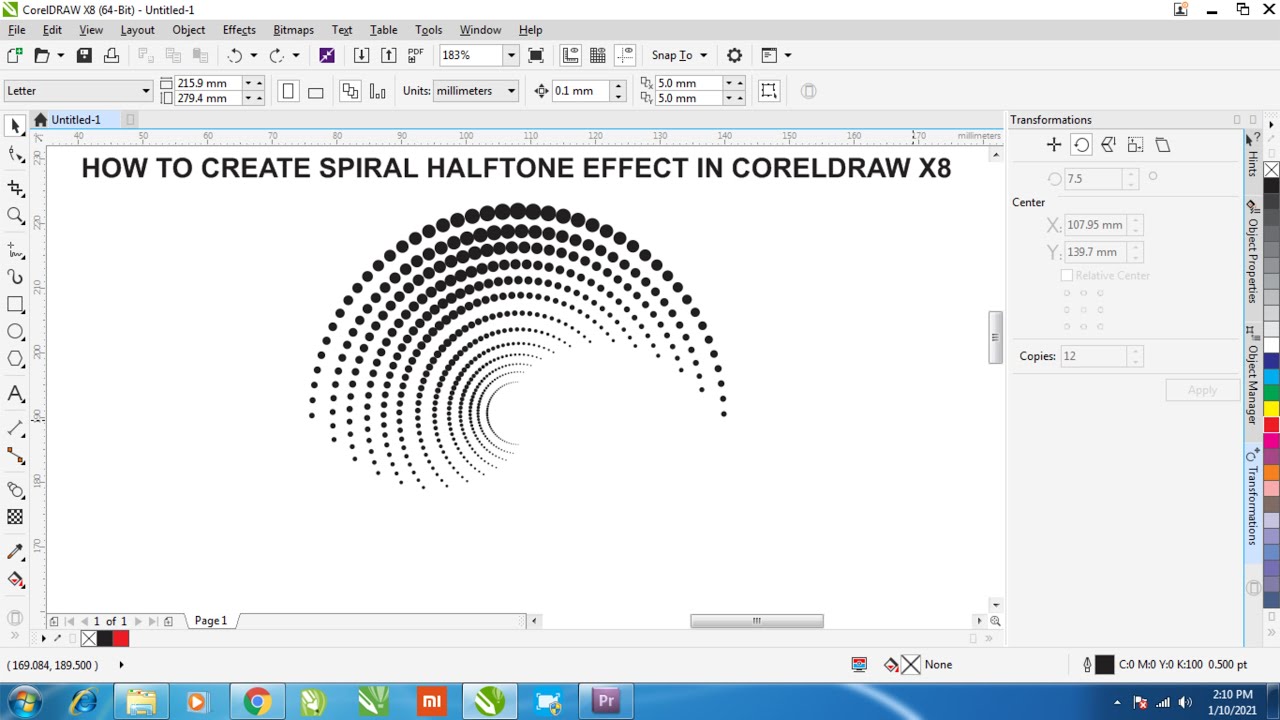Image resolution: width=1280 pixels, height=720 pixels.
Task: Open the Skew transformation tab
Action: point(1162,145)
